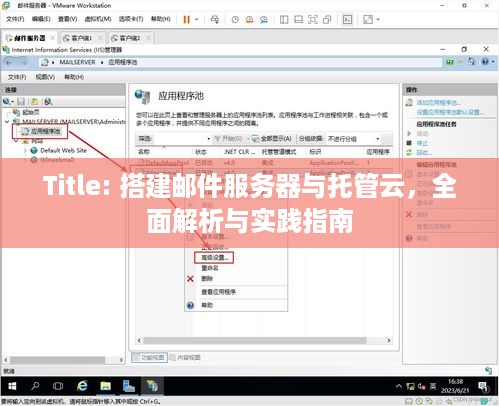
Task: Click 全部显示(A) button in filter bar
Action: (272, 139)
